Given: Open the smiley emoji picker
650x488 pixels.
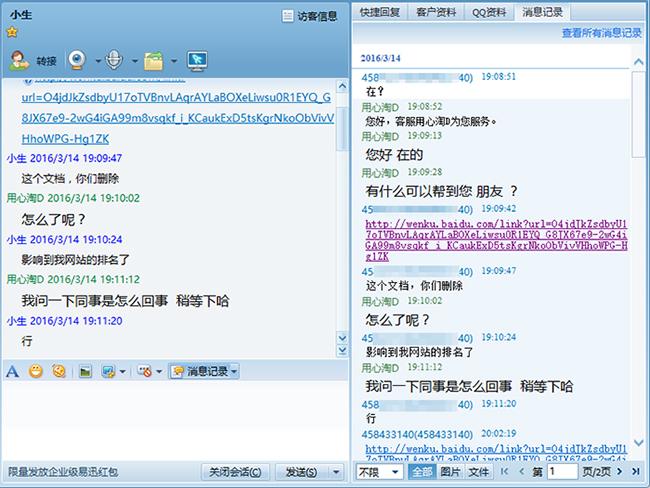Looking at the screenshot, I should point(36,371).
